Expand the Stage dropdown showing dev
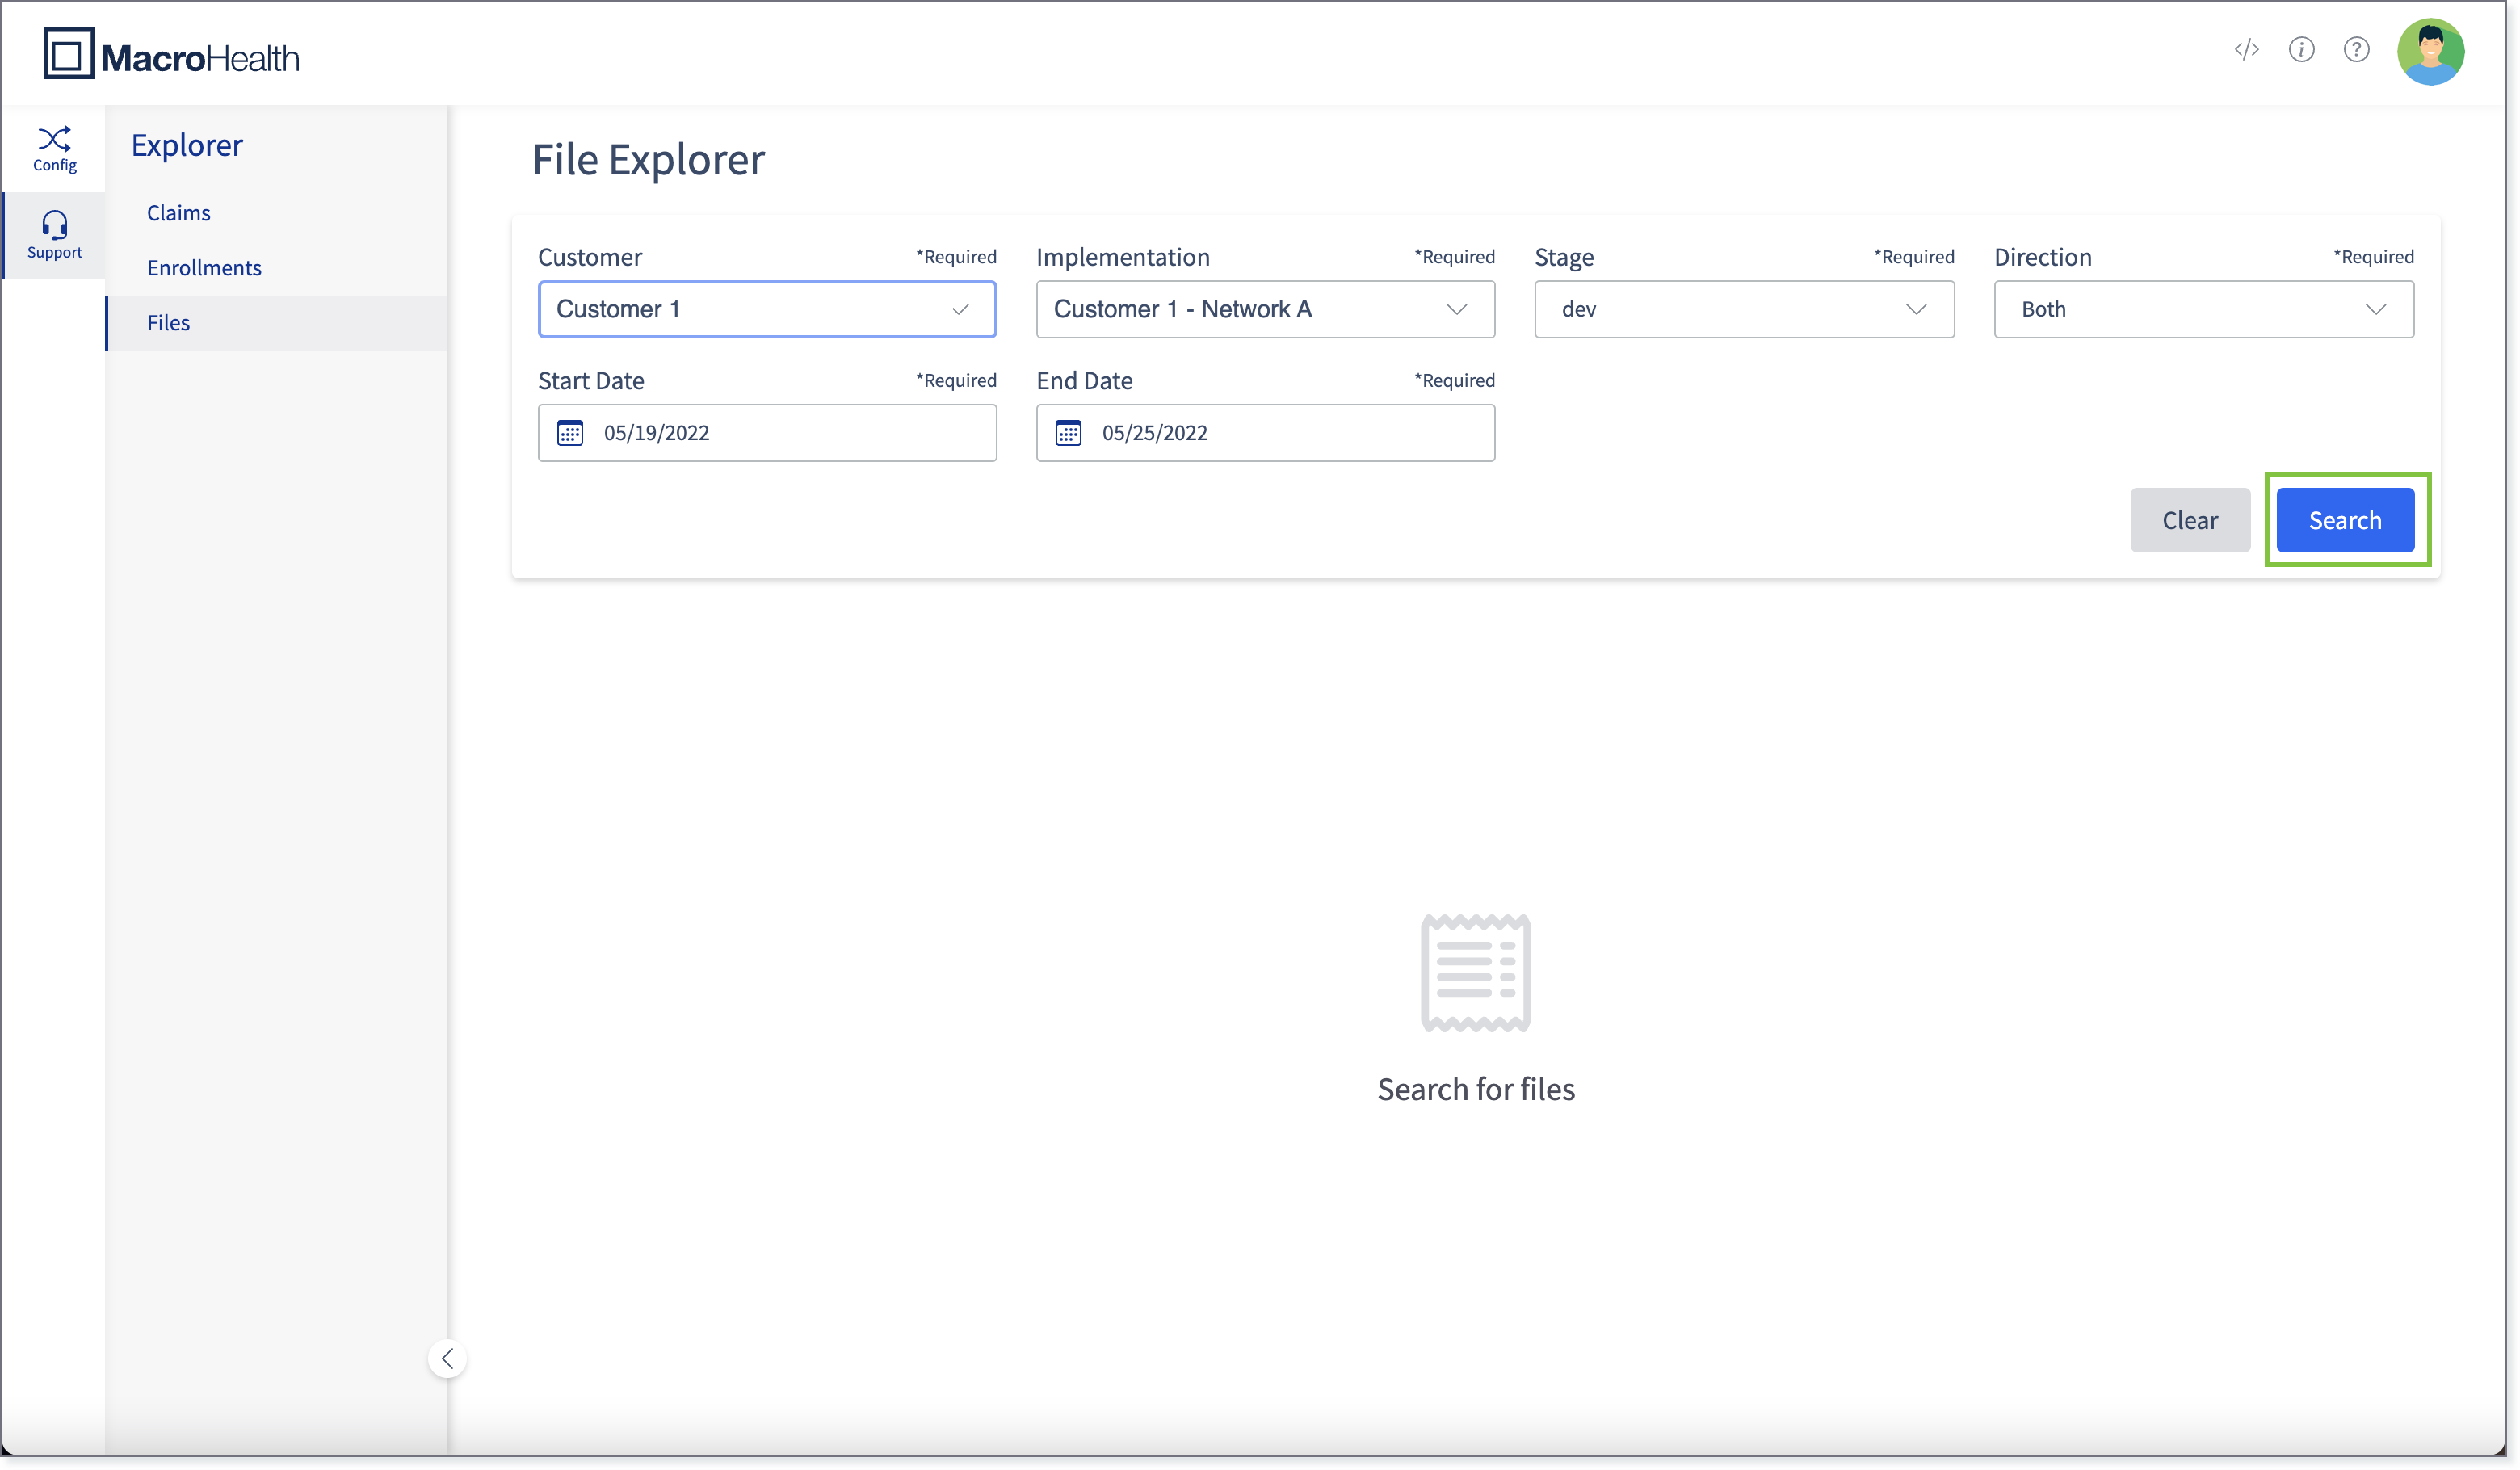The height and width of the screenshot is (1470, 2520). tap(1744, 309)
